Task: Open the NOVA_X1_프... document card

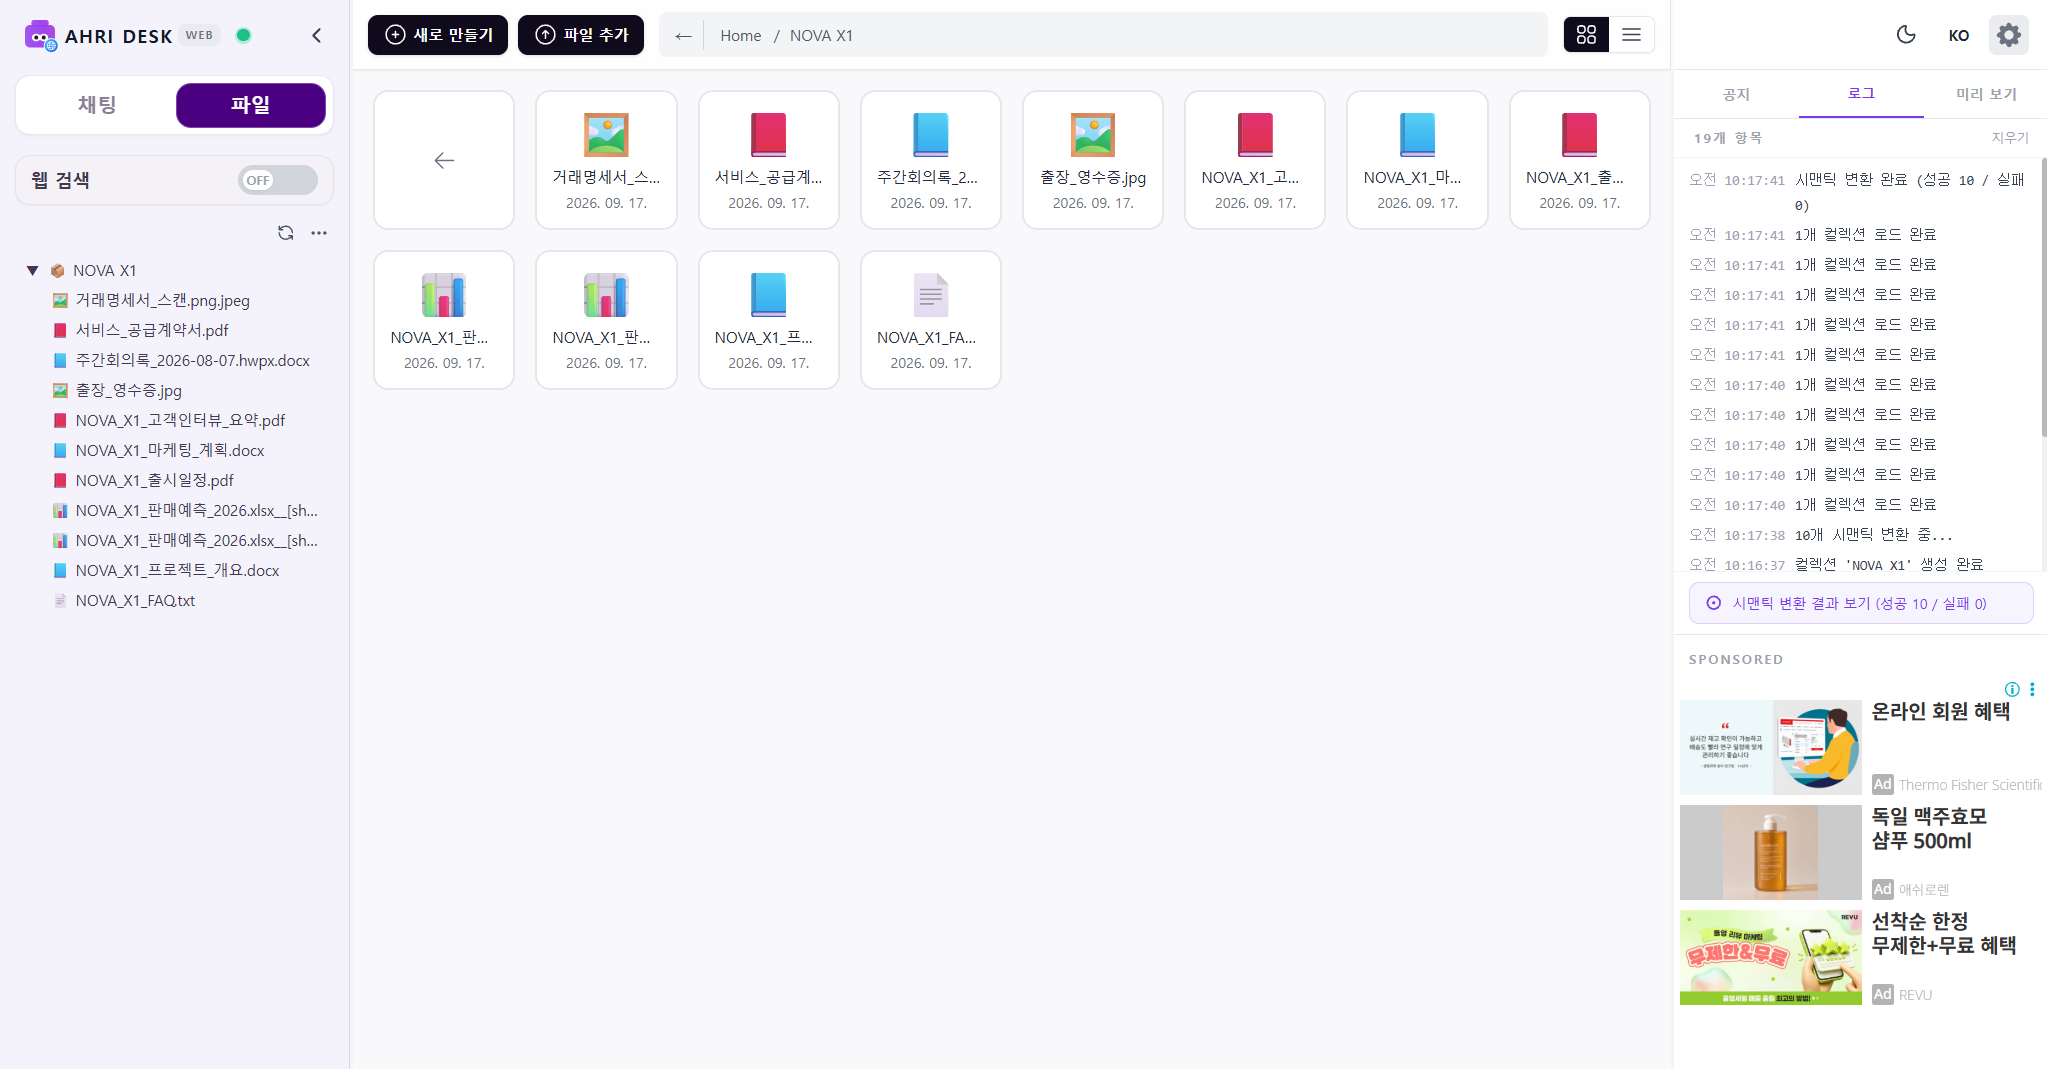Action: pyautogui.click(x=768, y=320)
